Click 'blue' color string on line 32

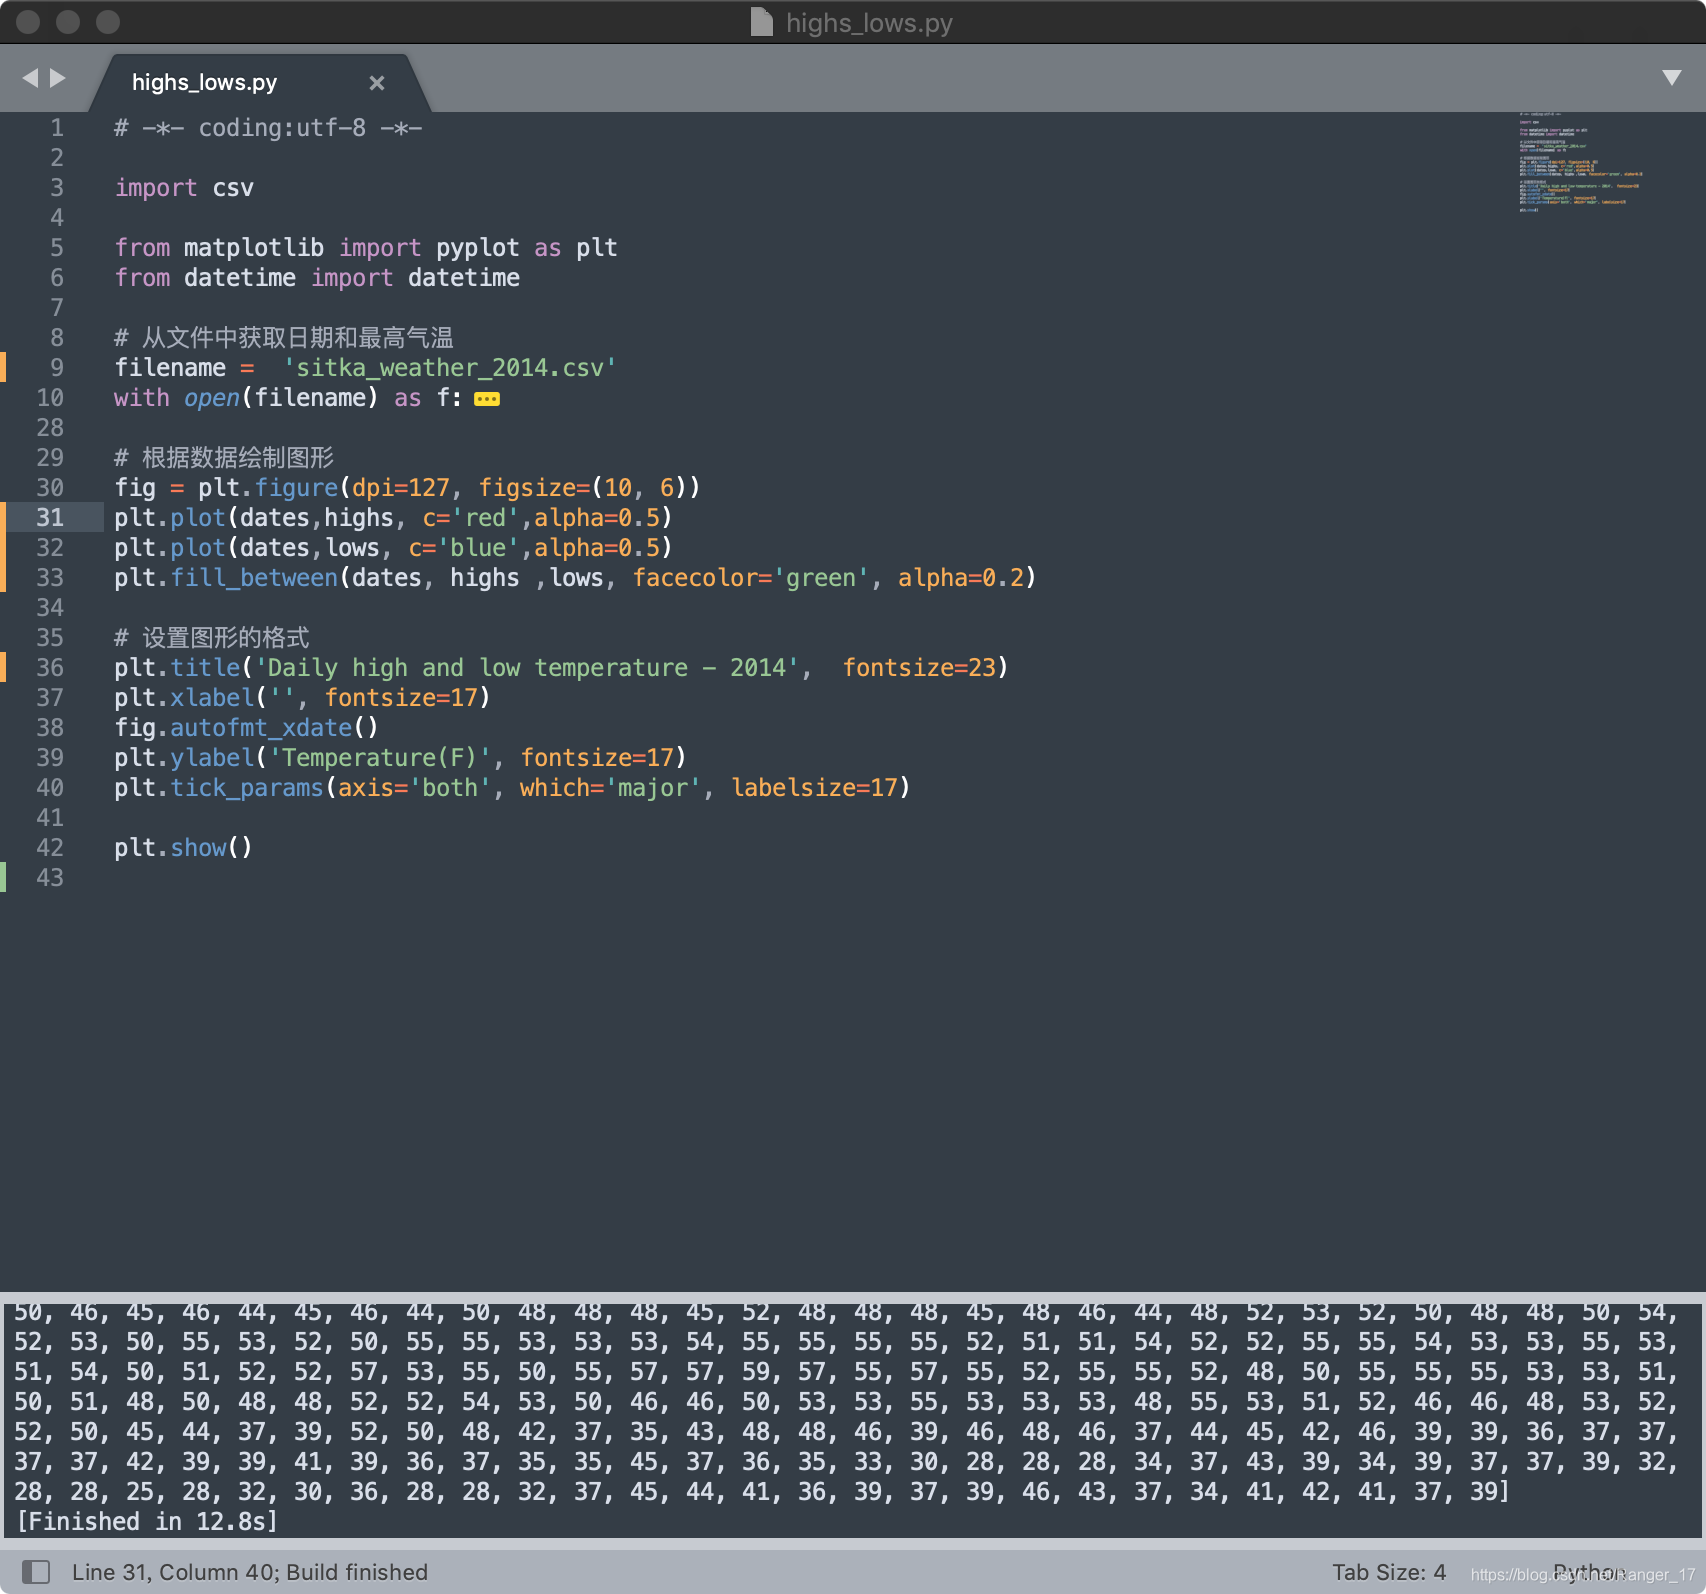tap(478, 548)
